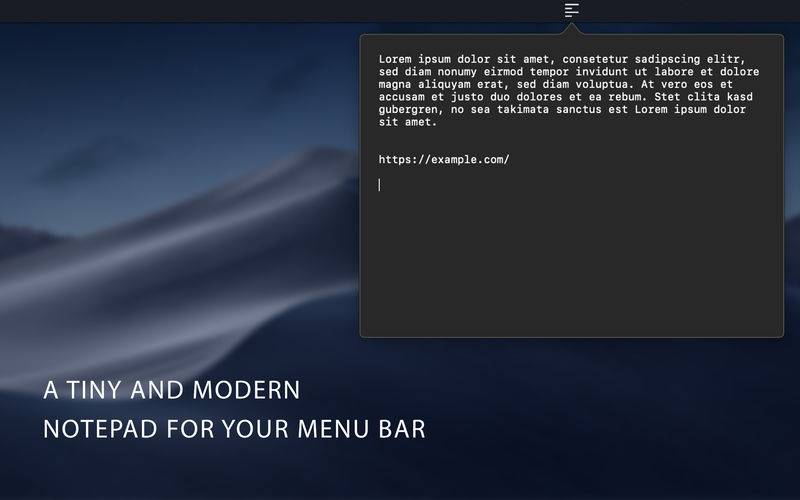Click the final "sit amet." line
The width and height of the screenshot is (800, 500).
[x=408, y=122]
